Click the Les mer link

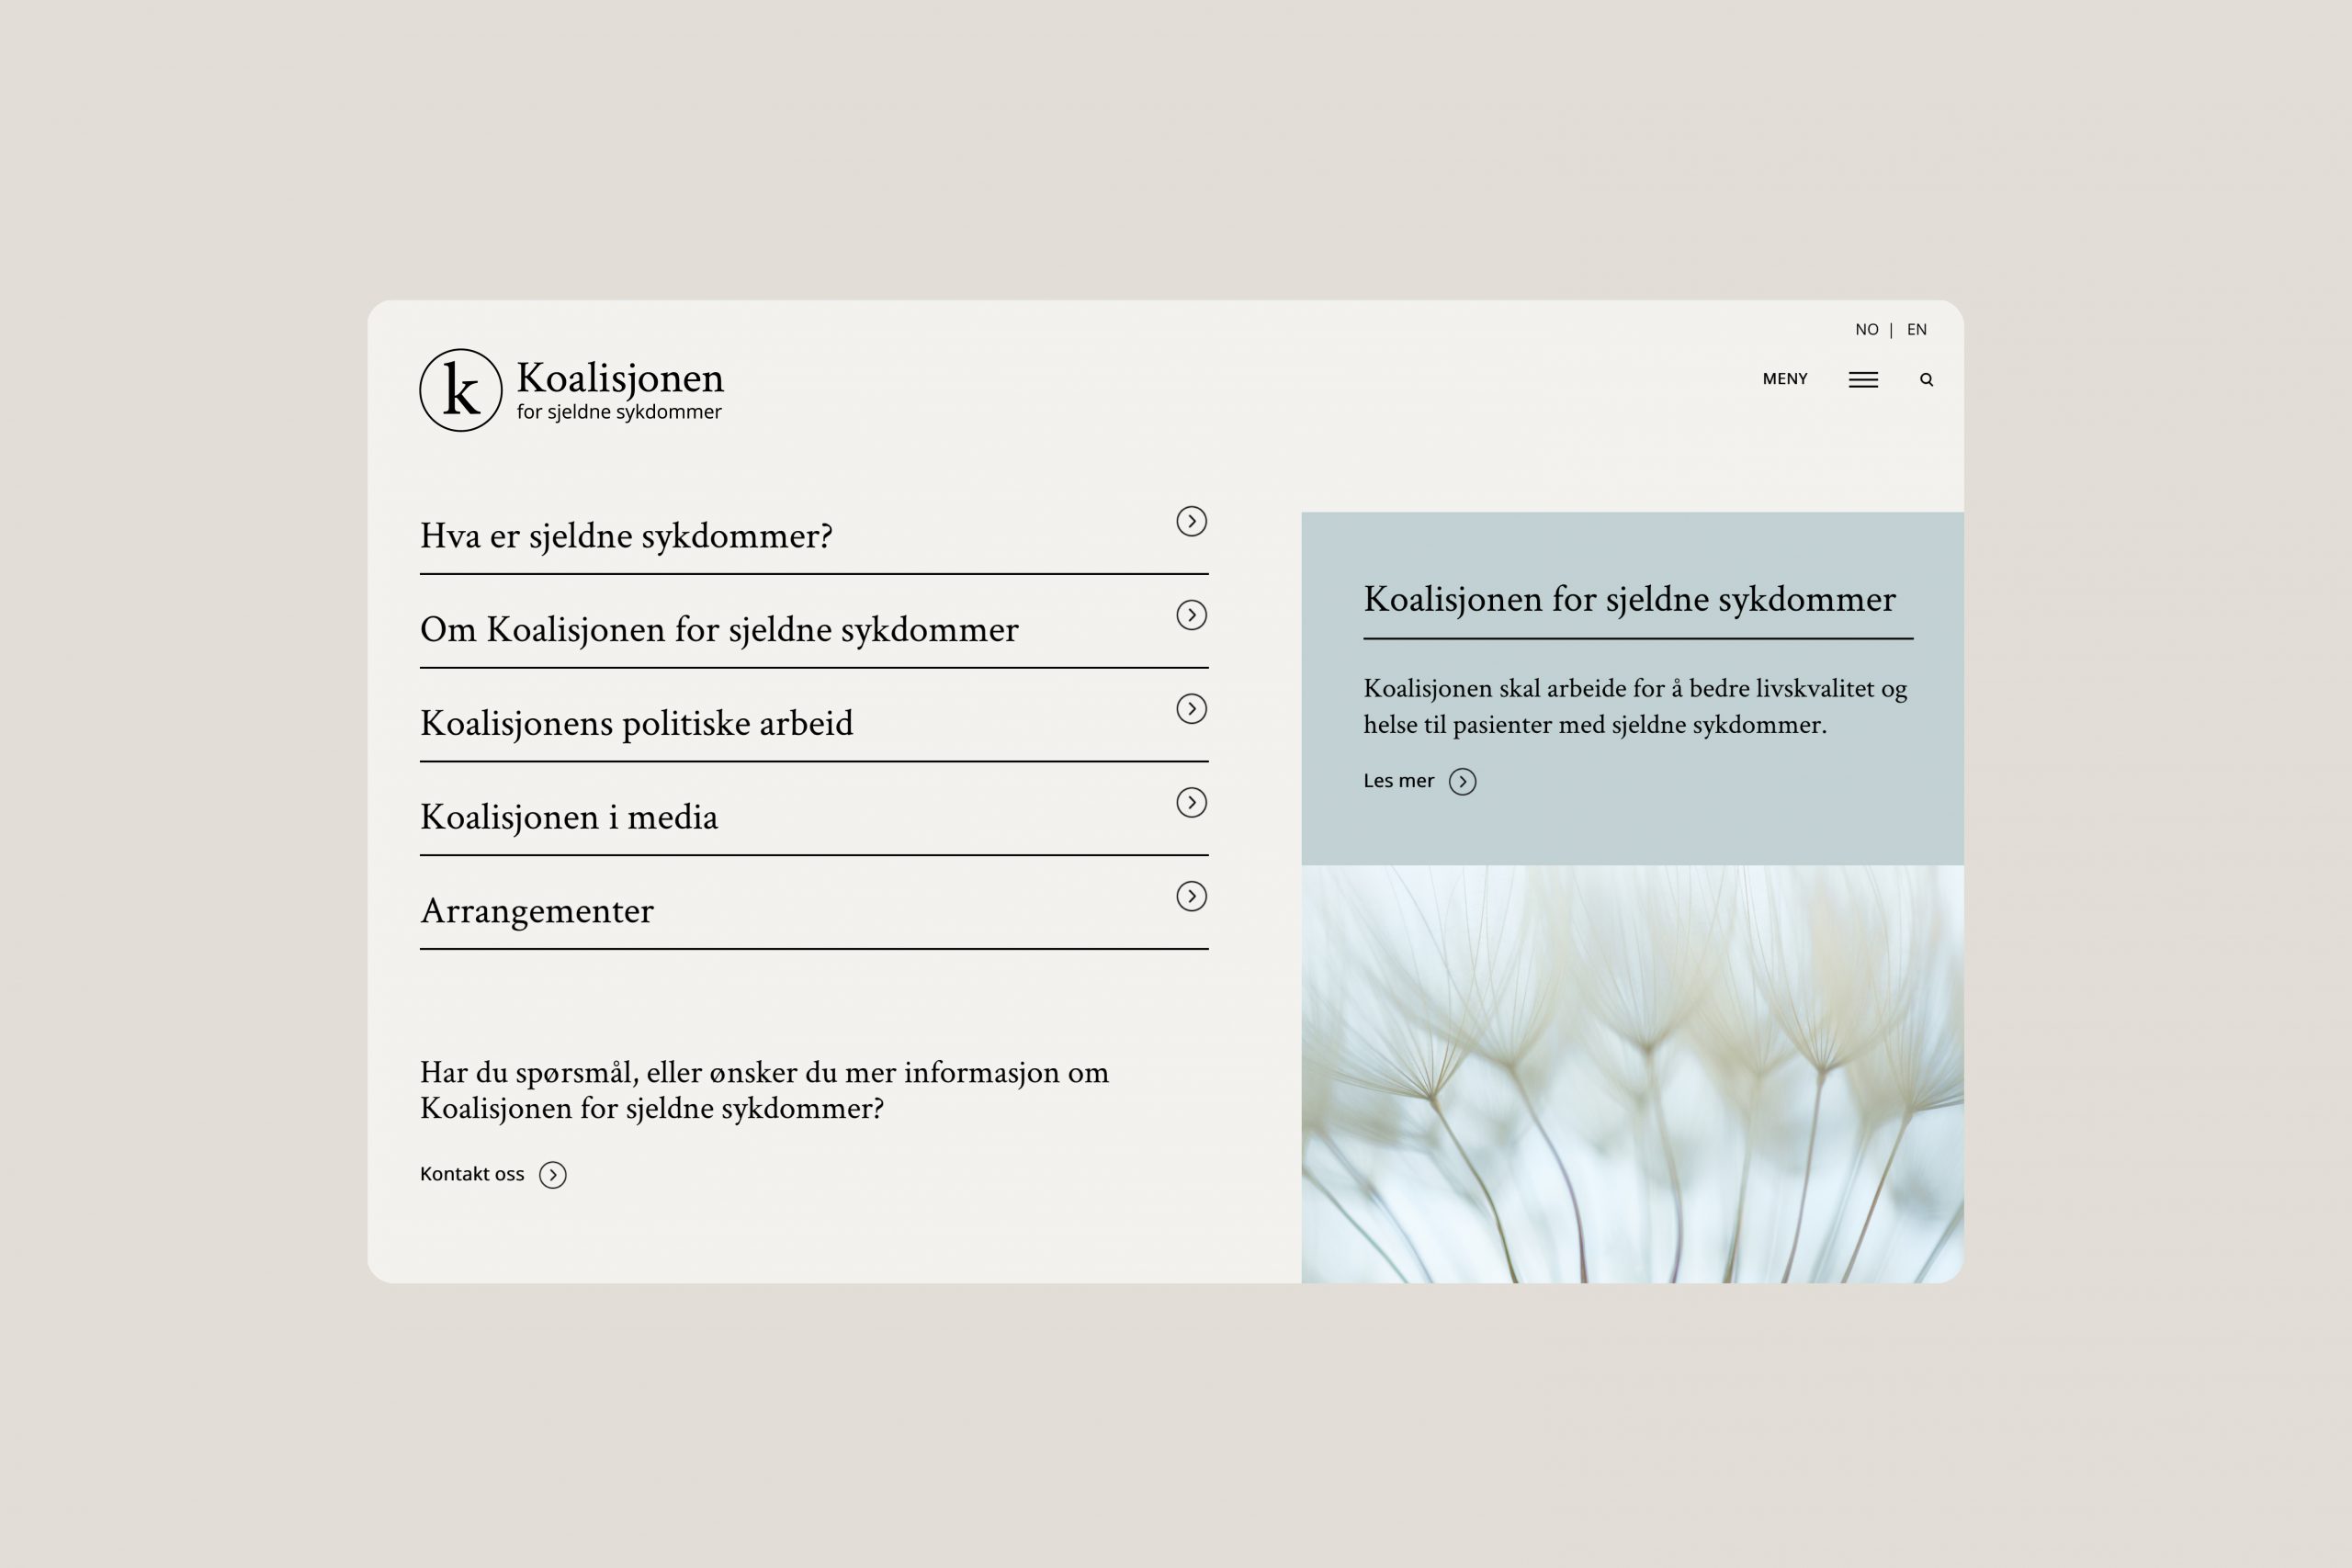click(x=1398, y=781)
